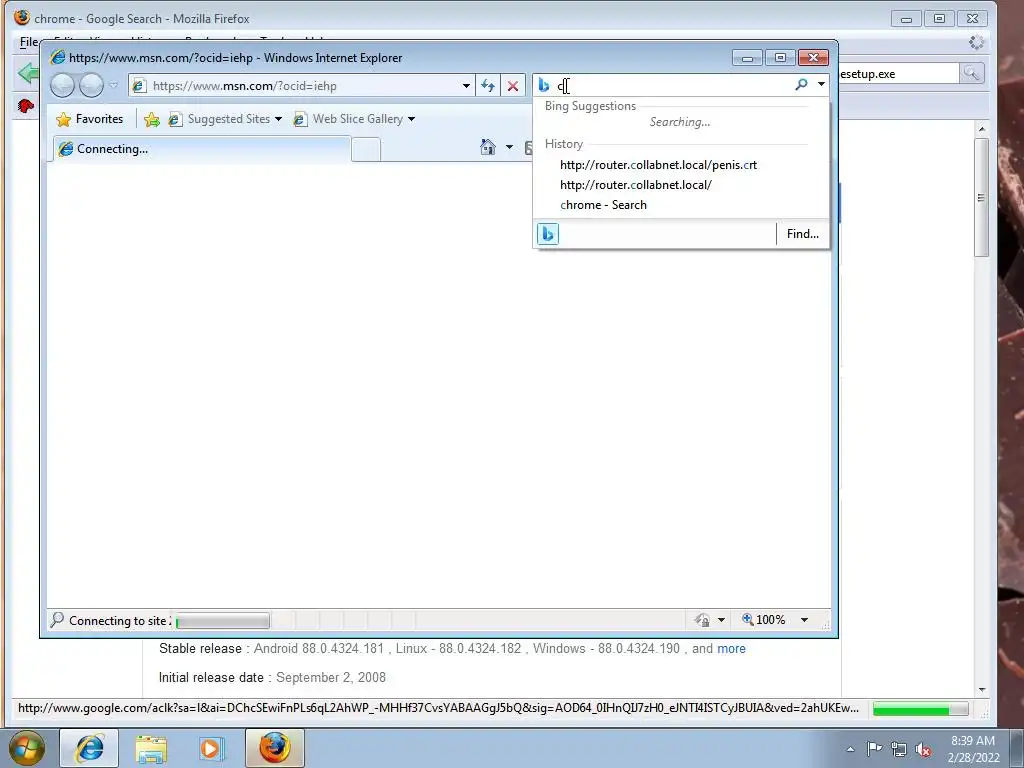Click the Find... button
This screenshot has width=1024, height=768.
tap(803, 234)
